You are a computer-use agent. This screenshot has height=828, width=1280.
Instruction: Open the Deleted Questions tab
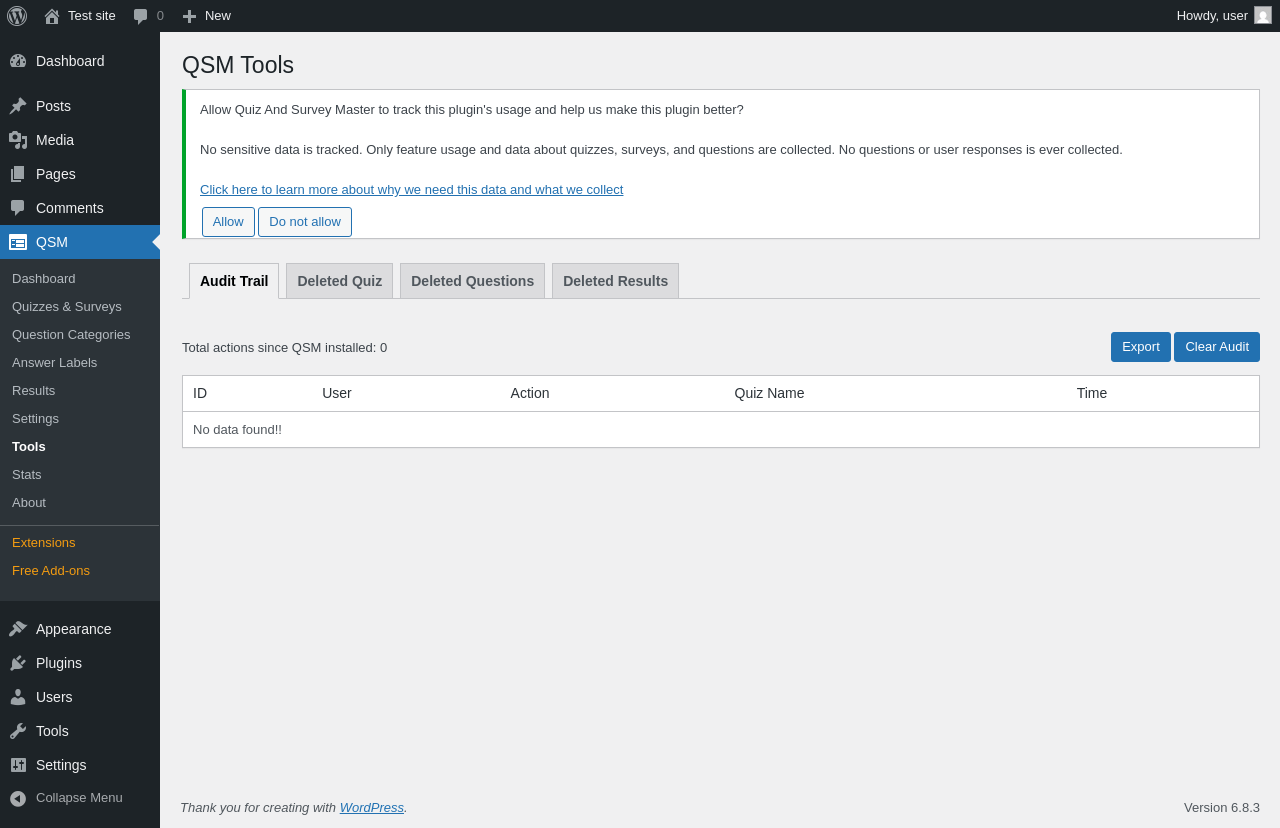tap(472, 281)
